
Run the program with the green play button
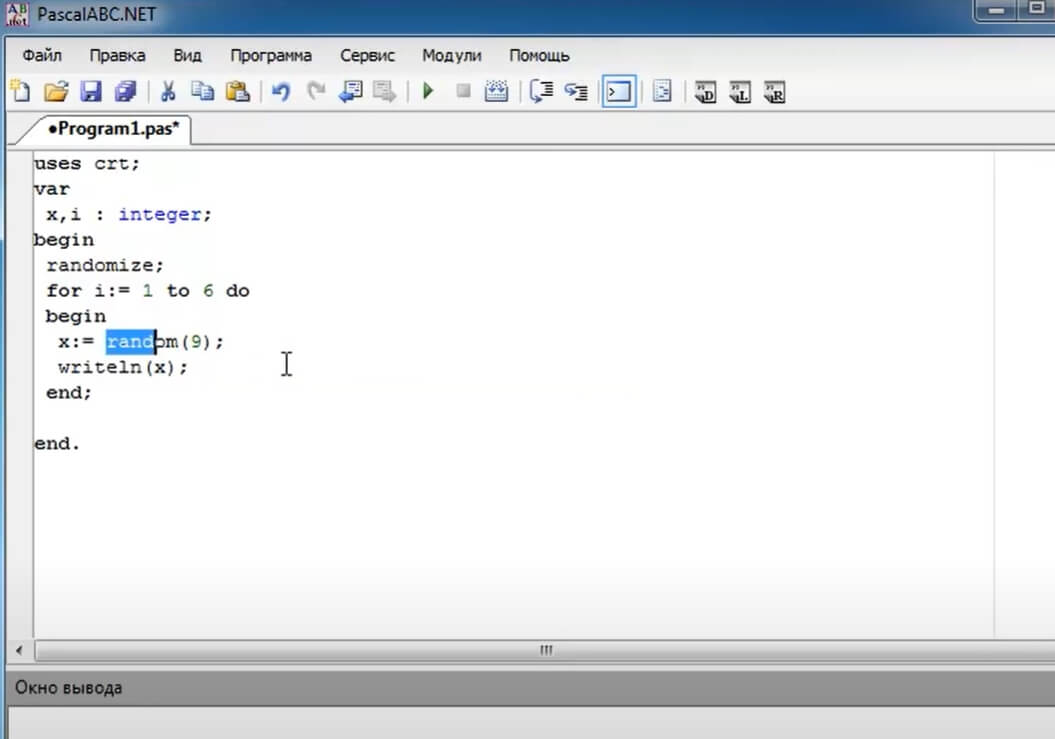tap(428, 92)
